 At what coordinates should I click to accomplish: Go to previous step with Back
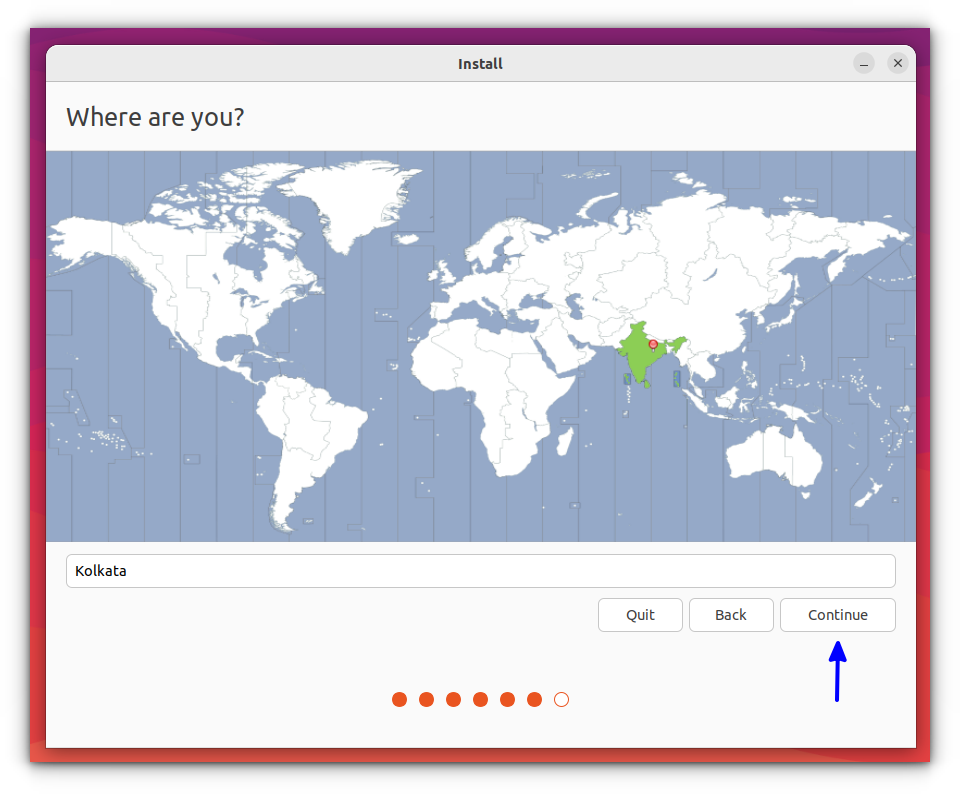pyautogui.click(x=730, y=615)
